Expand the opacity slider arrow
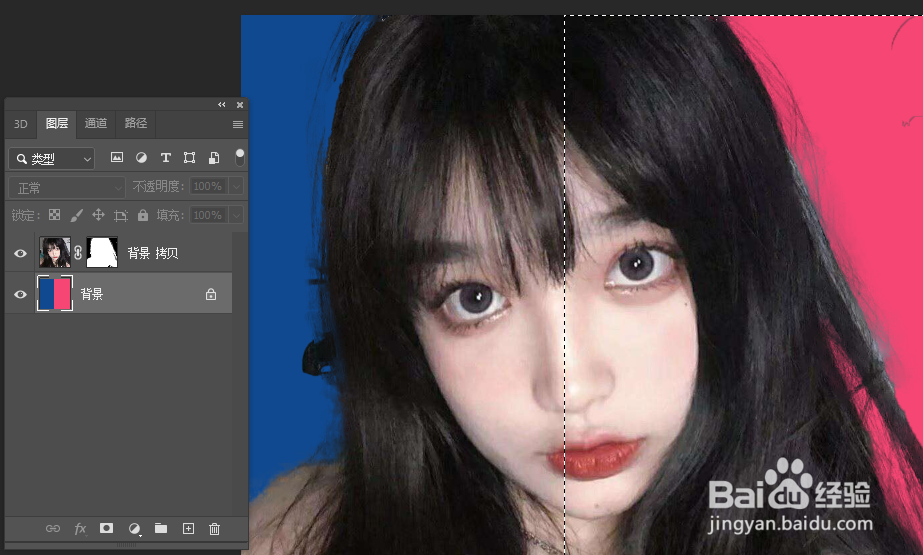 coord(236,186)
